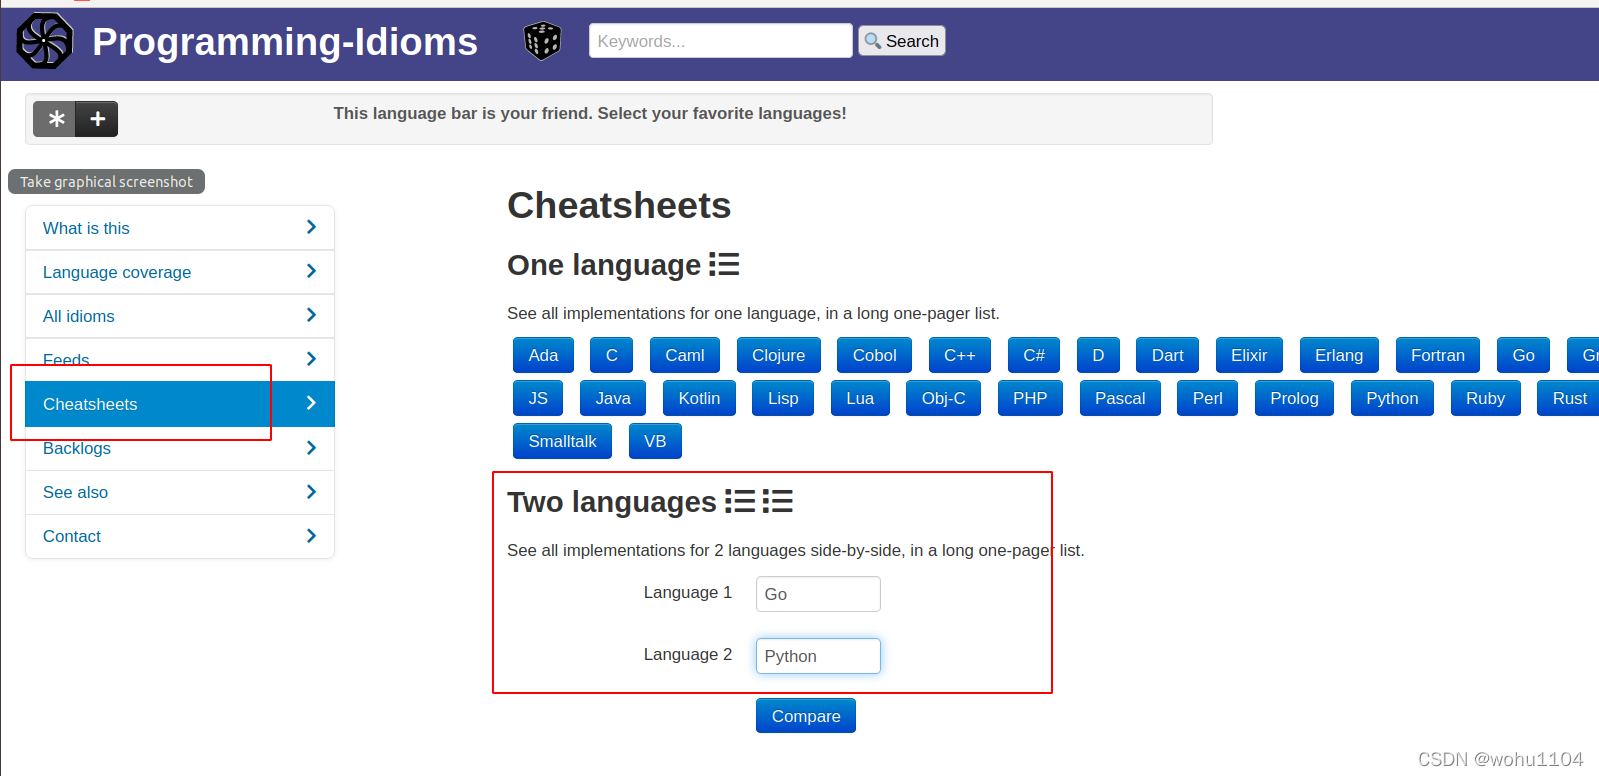Screen dimensions: 1599x776
Task: Click the Language 1 input field
Action: point(818,594)
